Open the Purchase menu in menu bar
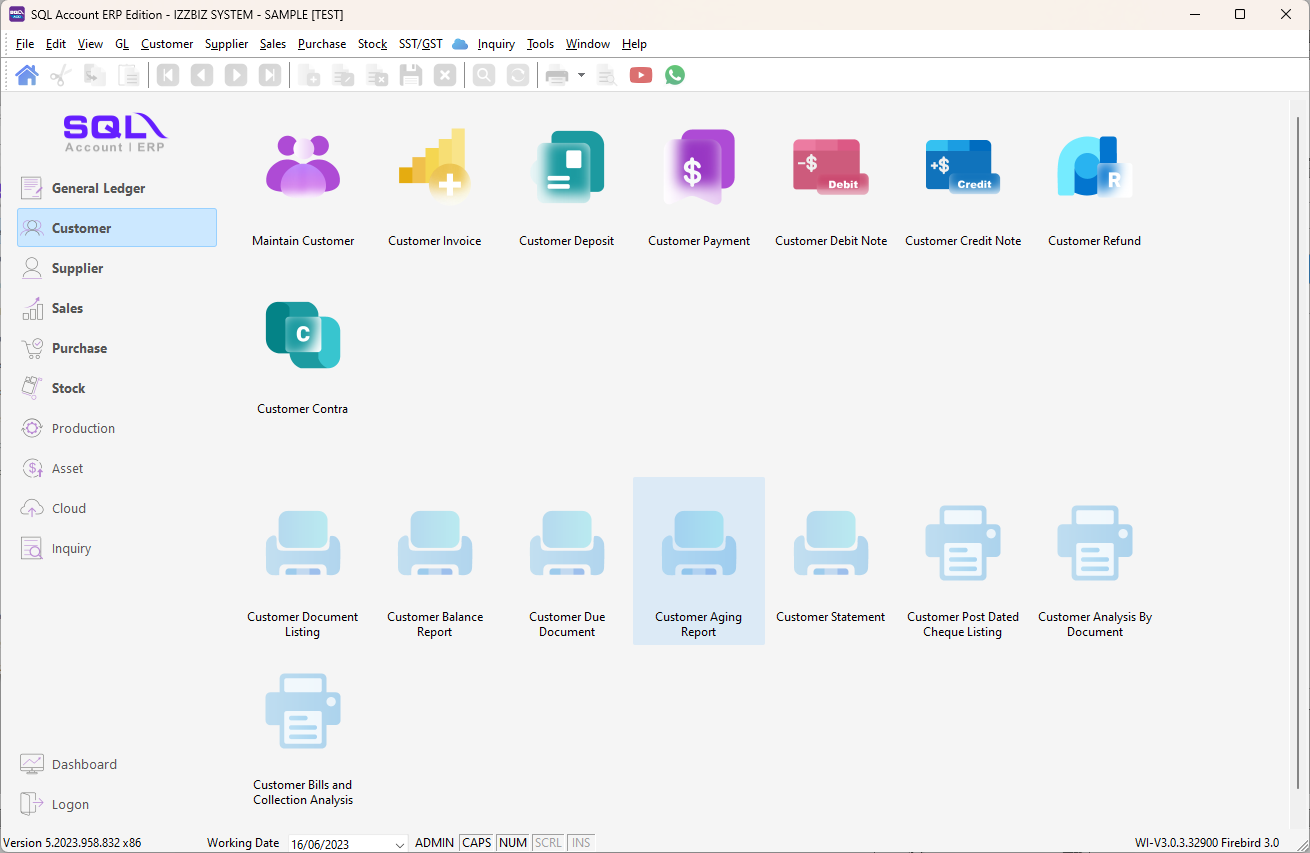The width and height of the screenshot is (1310, 853). point(322,44)
